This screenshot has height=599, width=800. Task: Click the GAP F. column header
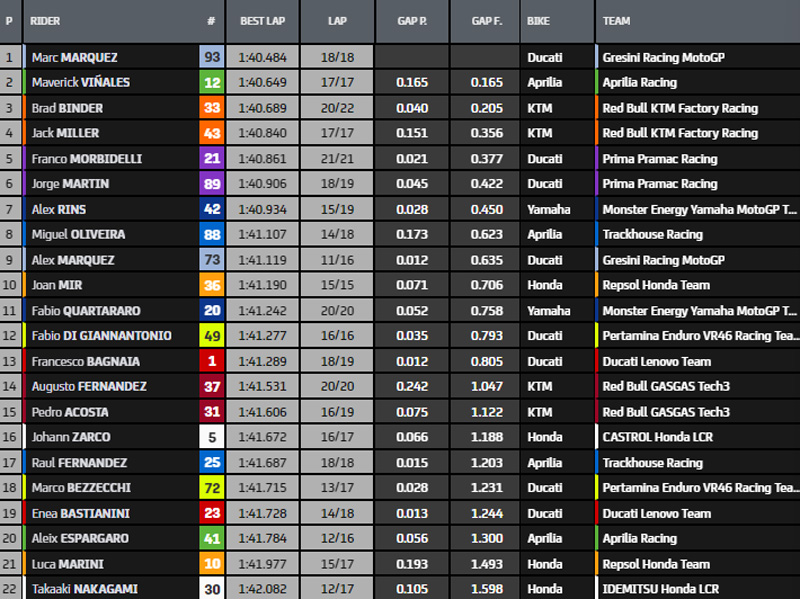point(484,21)
